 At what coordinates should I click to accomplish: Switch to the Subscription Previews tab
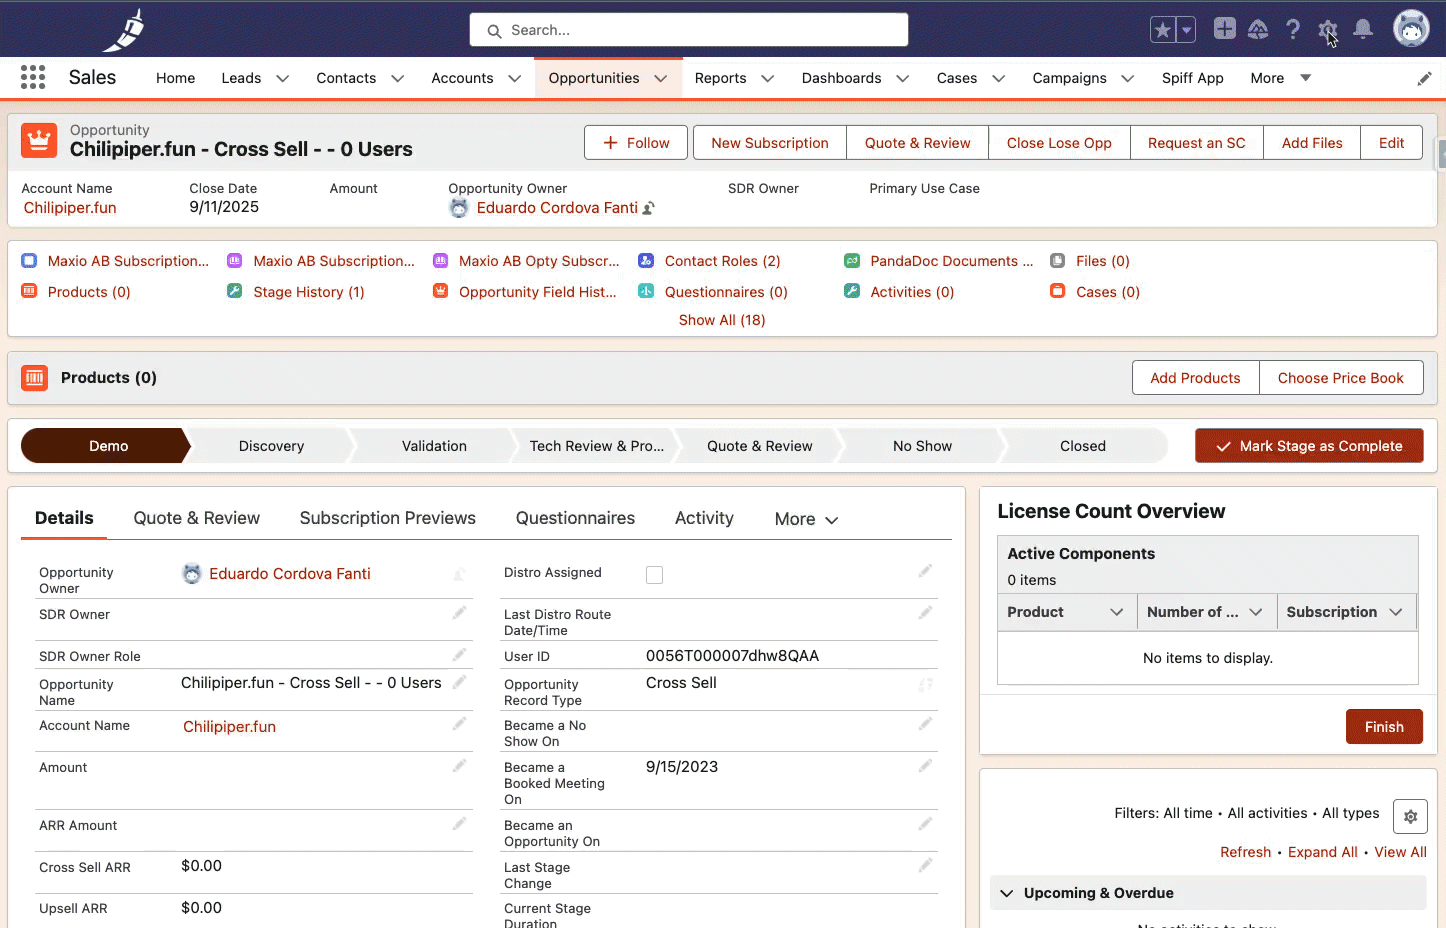point(388,518)
